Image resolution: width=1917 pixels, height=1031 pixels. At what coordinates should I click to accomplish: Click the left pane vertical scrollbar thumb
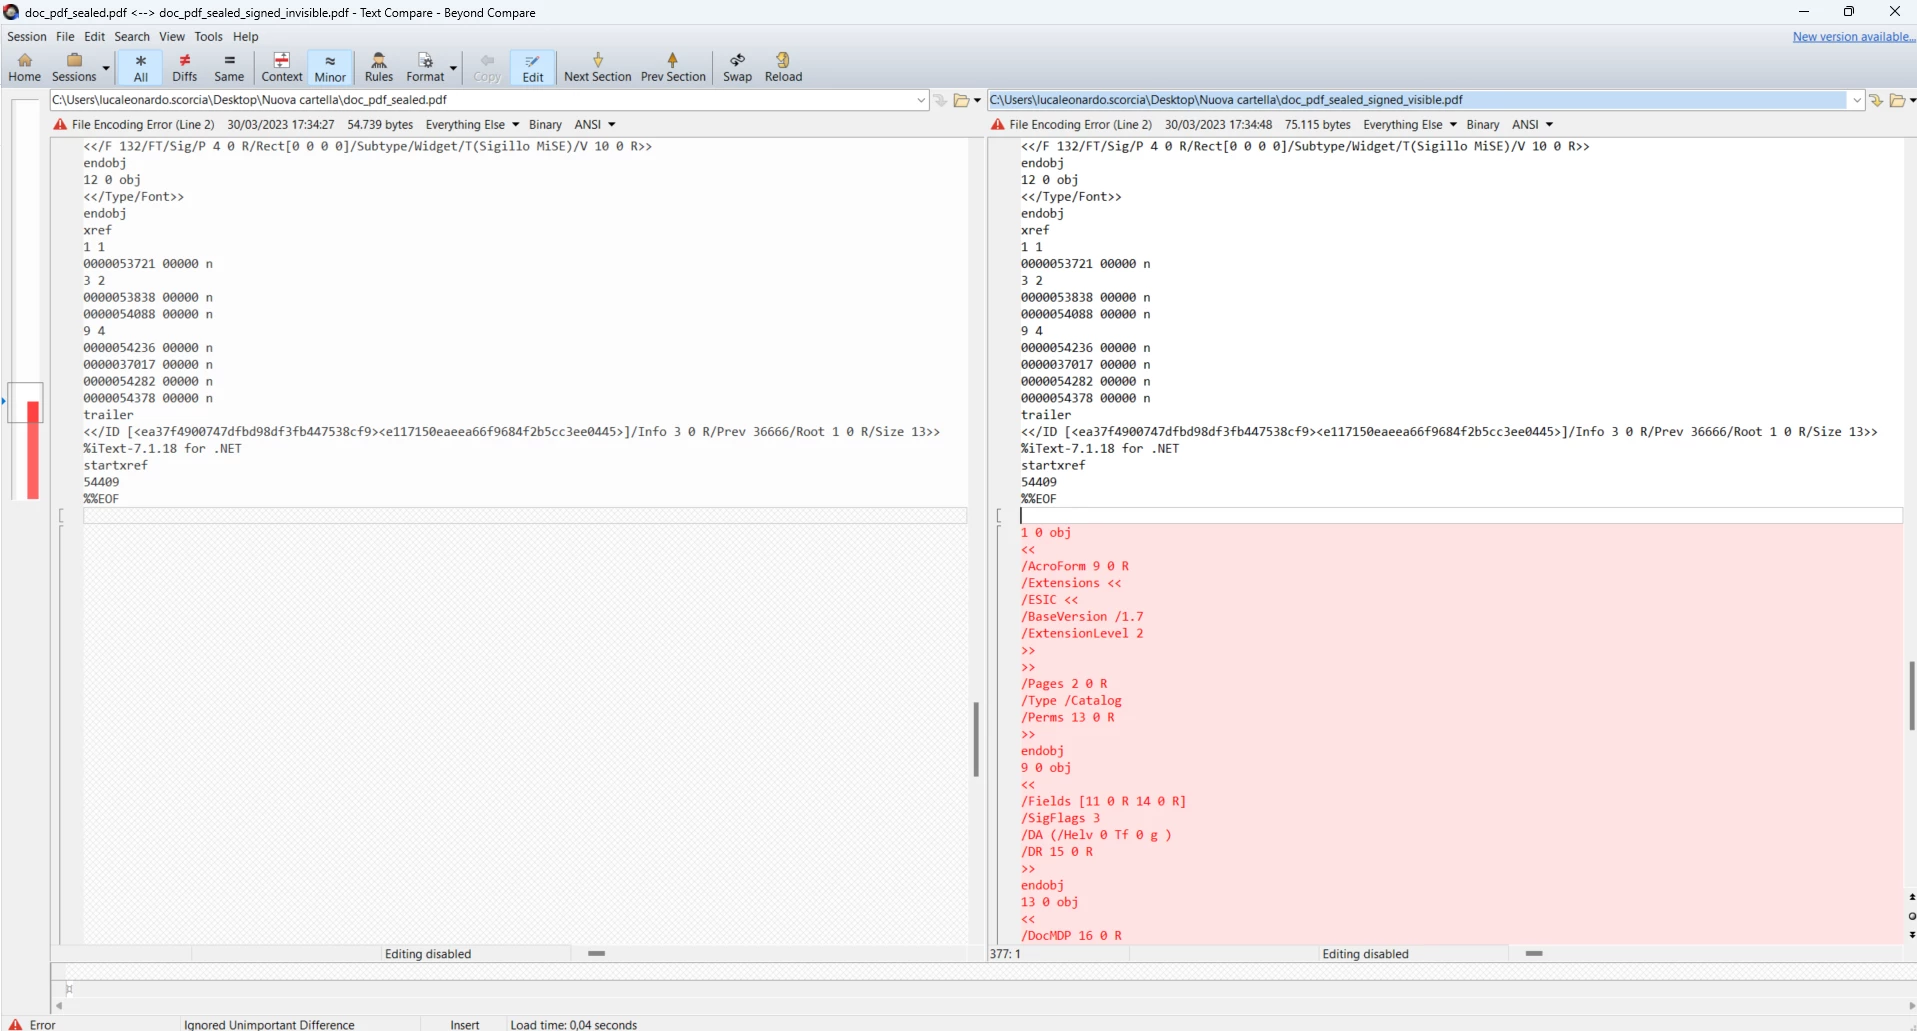[976, 739]
